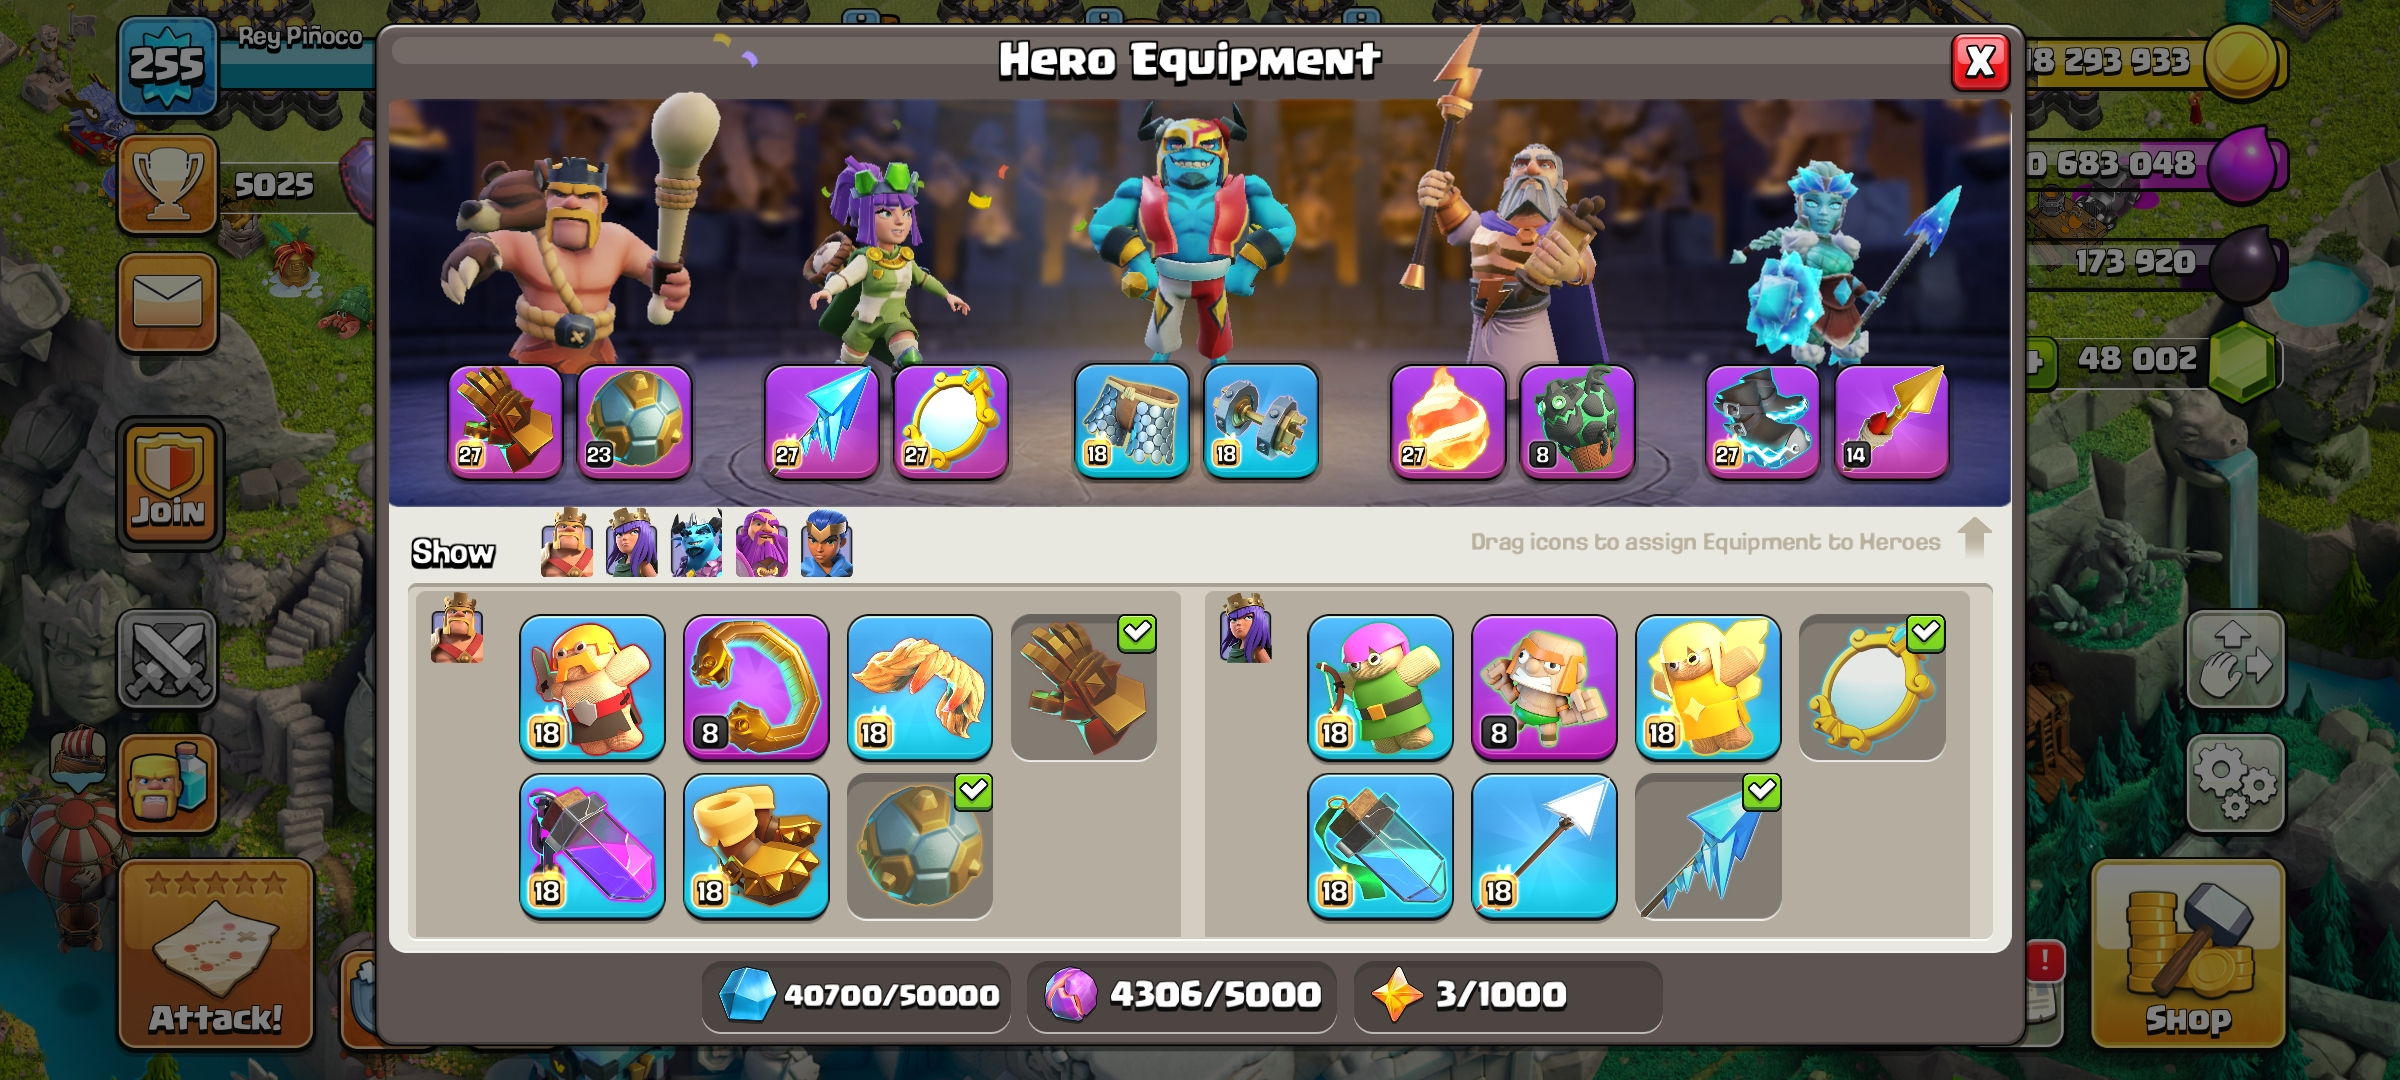2400x1080 pixels.
Task: Filter equipment by Grand Warden
Action: (762, 544)
